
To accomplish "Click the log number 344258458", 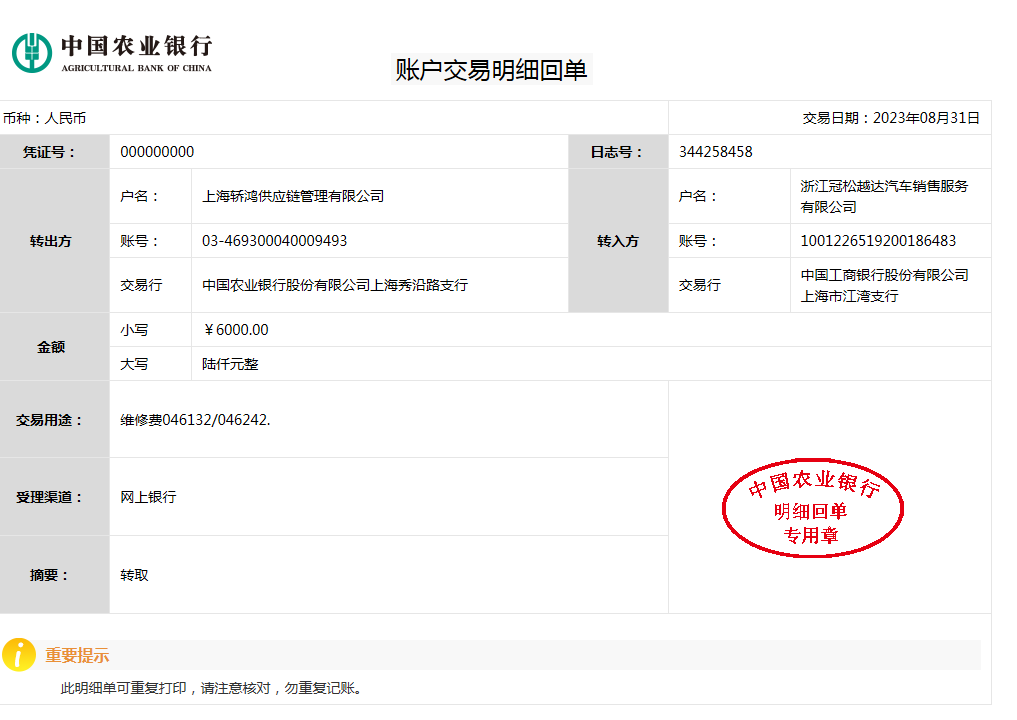I will 715,152.
